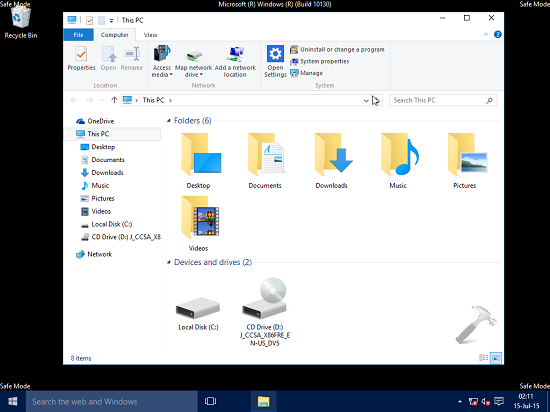The width and height of the screenshot is (550, 412).
Task: Click the taskbar clock and date
Action: [526, 401]
